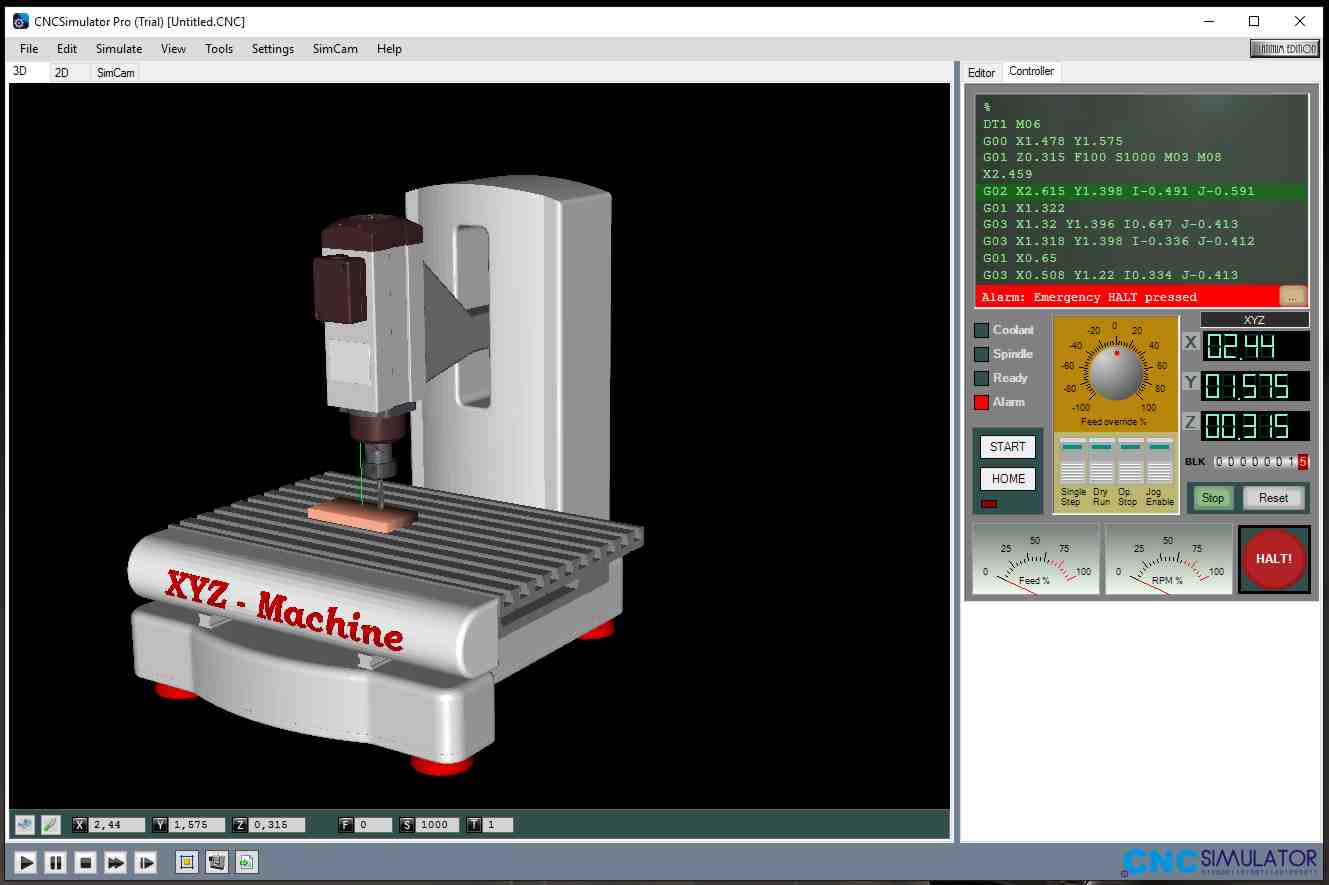Click the green arrow document icon

coord(247,862)
